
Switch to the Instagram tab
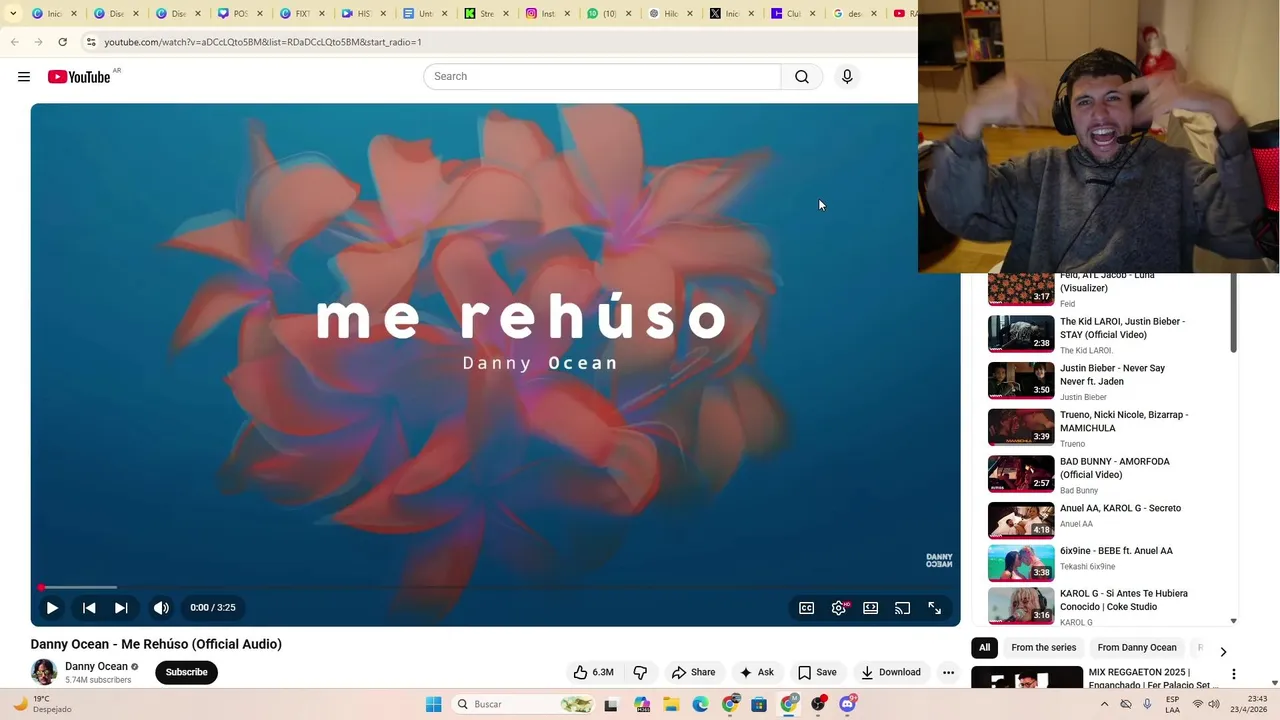click(546, 14)
